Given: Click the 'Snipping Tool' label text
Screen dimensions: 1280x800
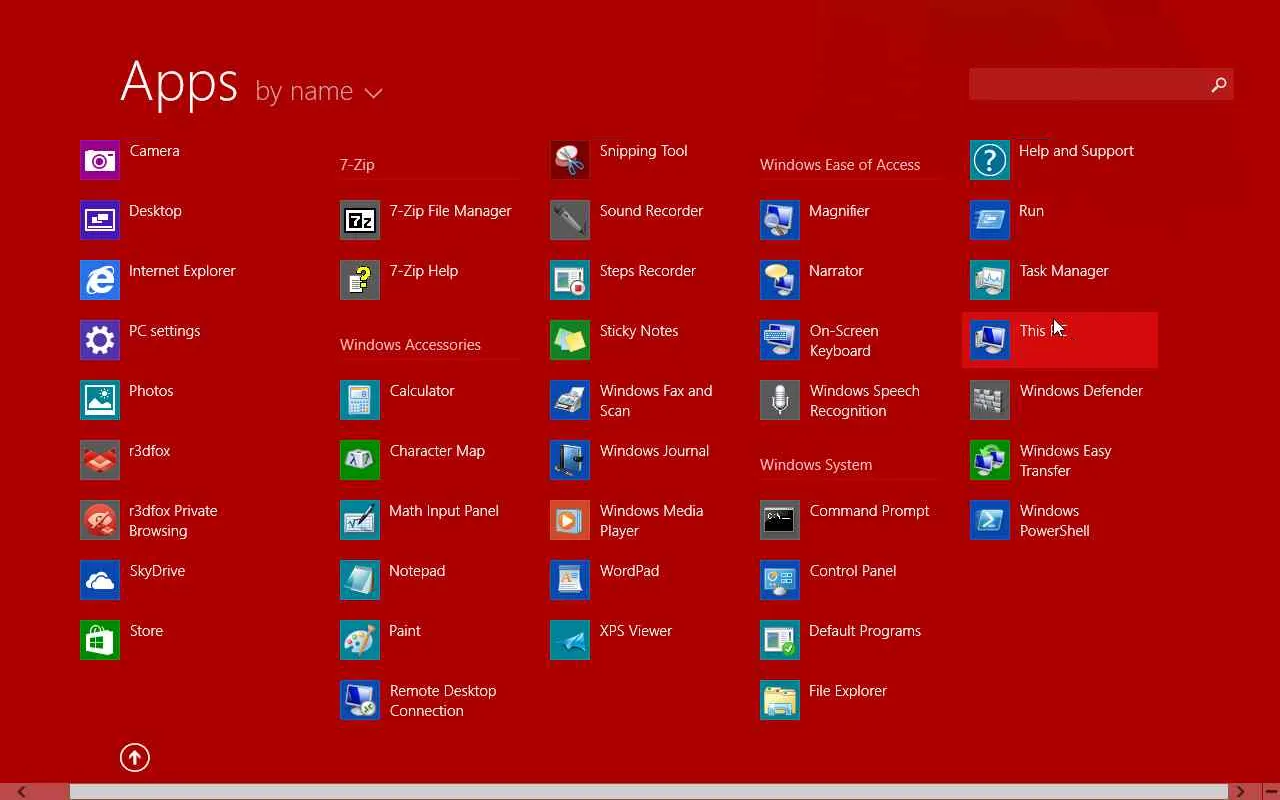Looking at the screenshot, I should pos(643,151).
